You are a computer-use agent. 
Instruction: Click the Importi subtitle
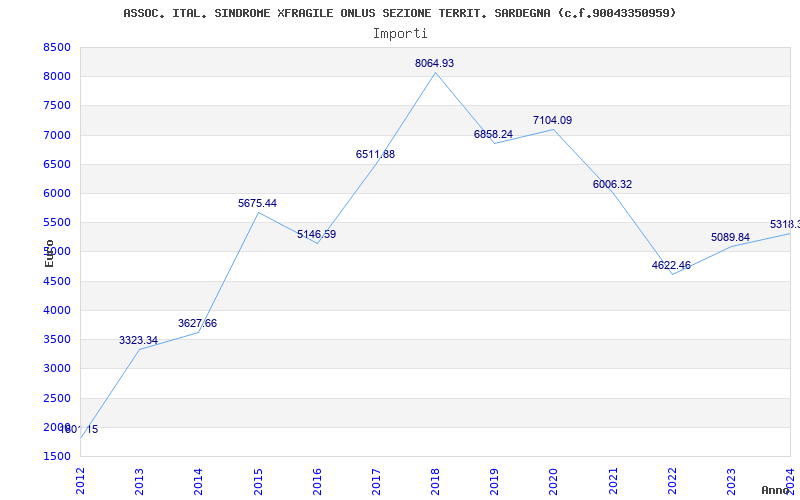click(399, 34)
